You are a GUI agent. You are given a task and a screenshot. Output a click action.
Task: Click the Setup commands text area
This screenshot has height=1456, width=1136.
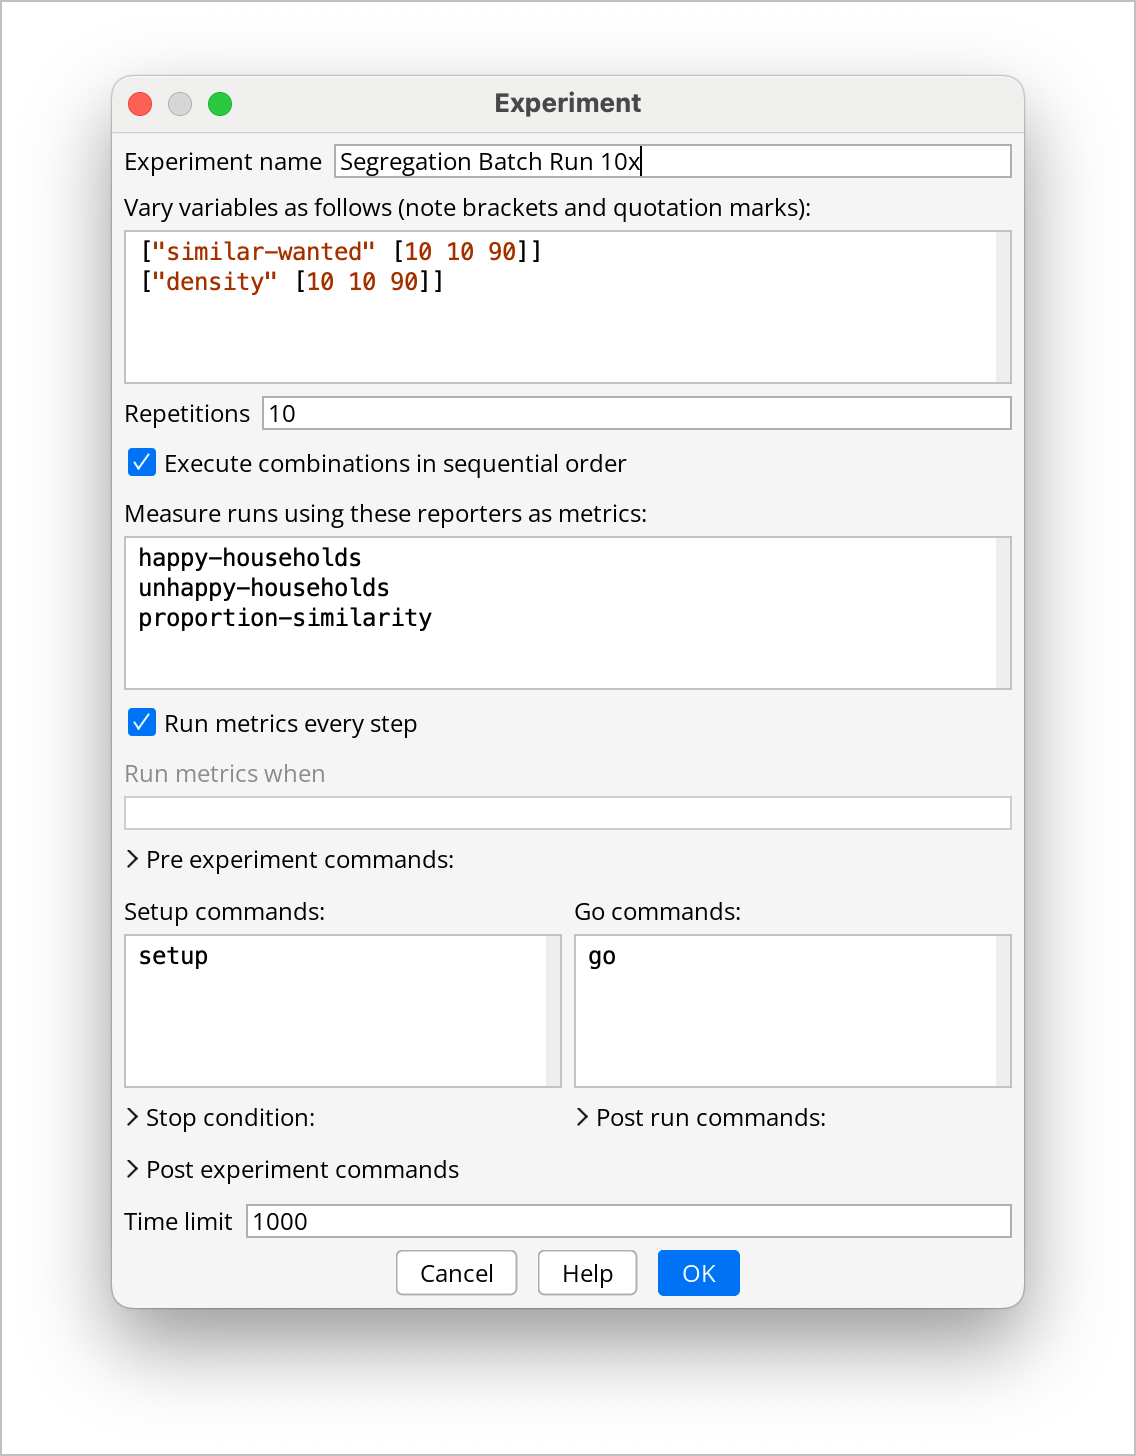tap(335, 1020)
